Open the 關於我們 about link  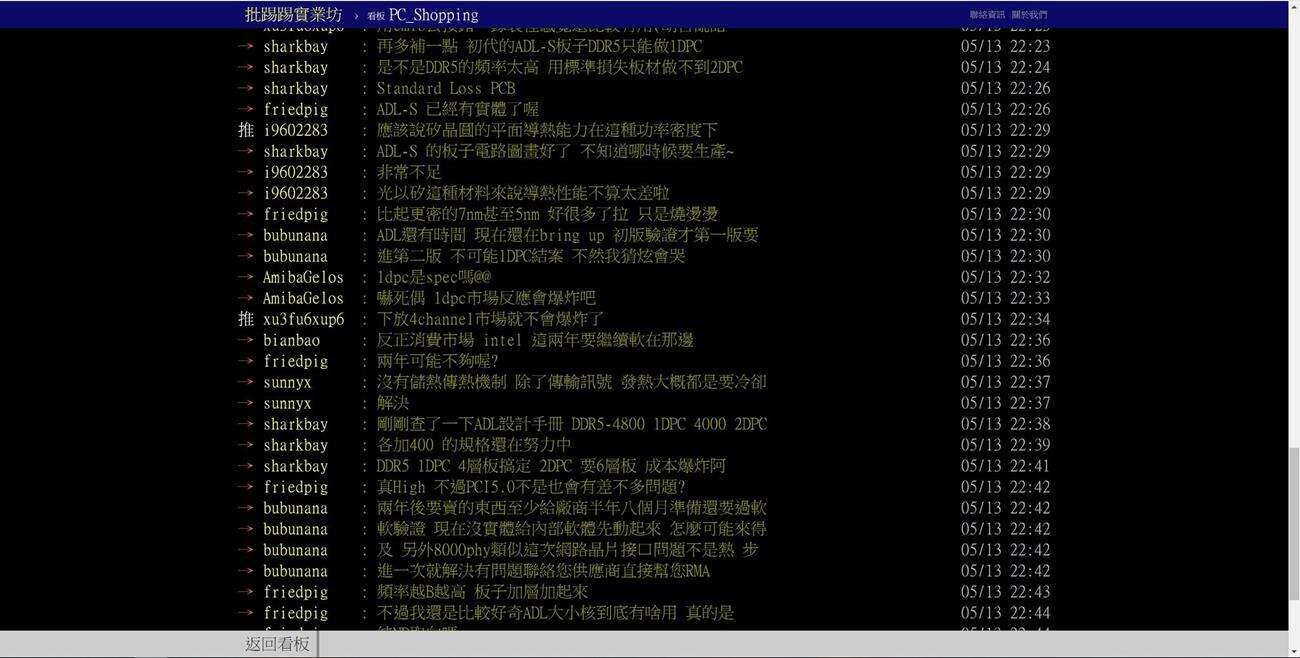1029,15
